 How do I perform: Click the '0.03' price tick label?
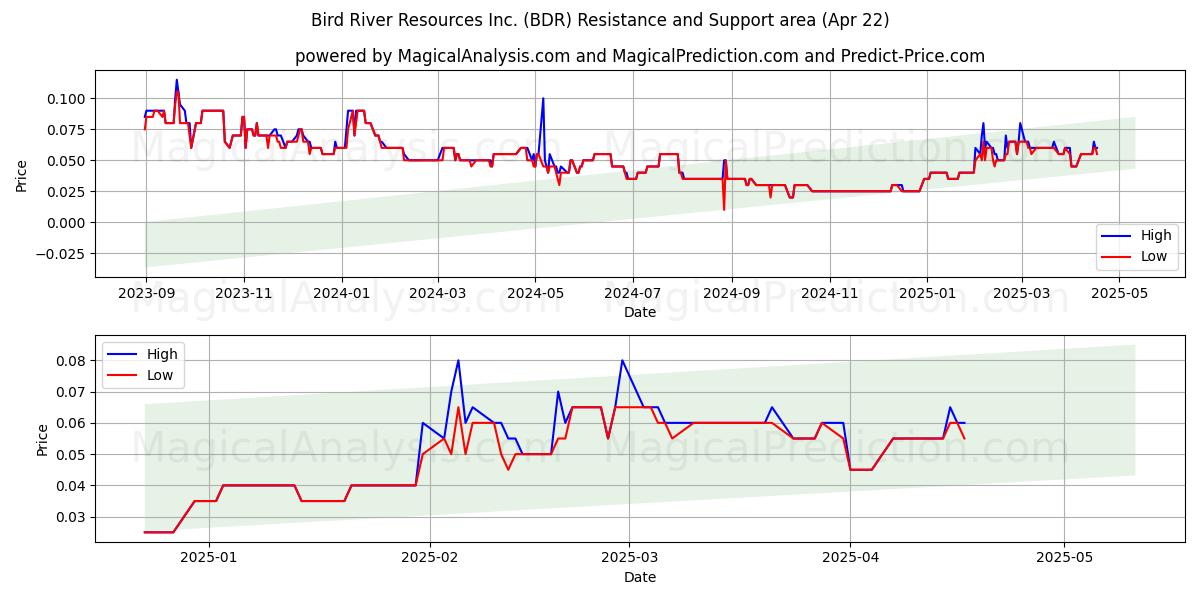[x=71, y=517]
